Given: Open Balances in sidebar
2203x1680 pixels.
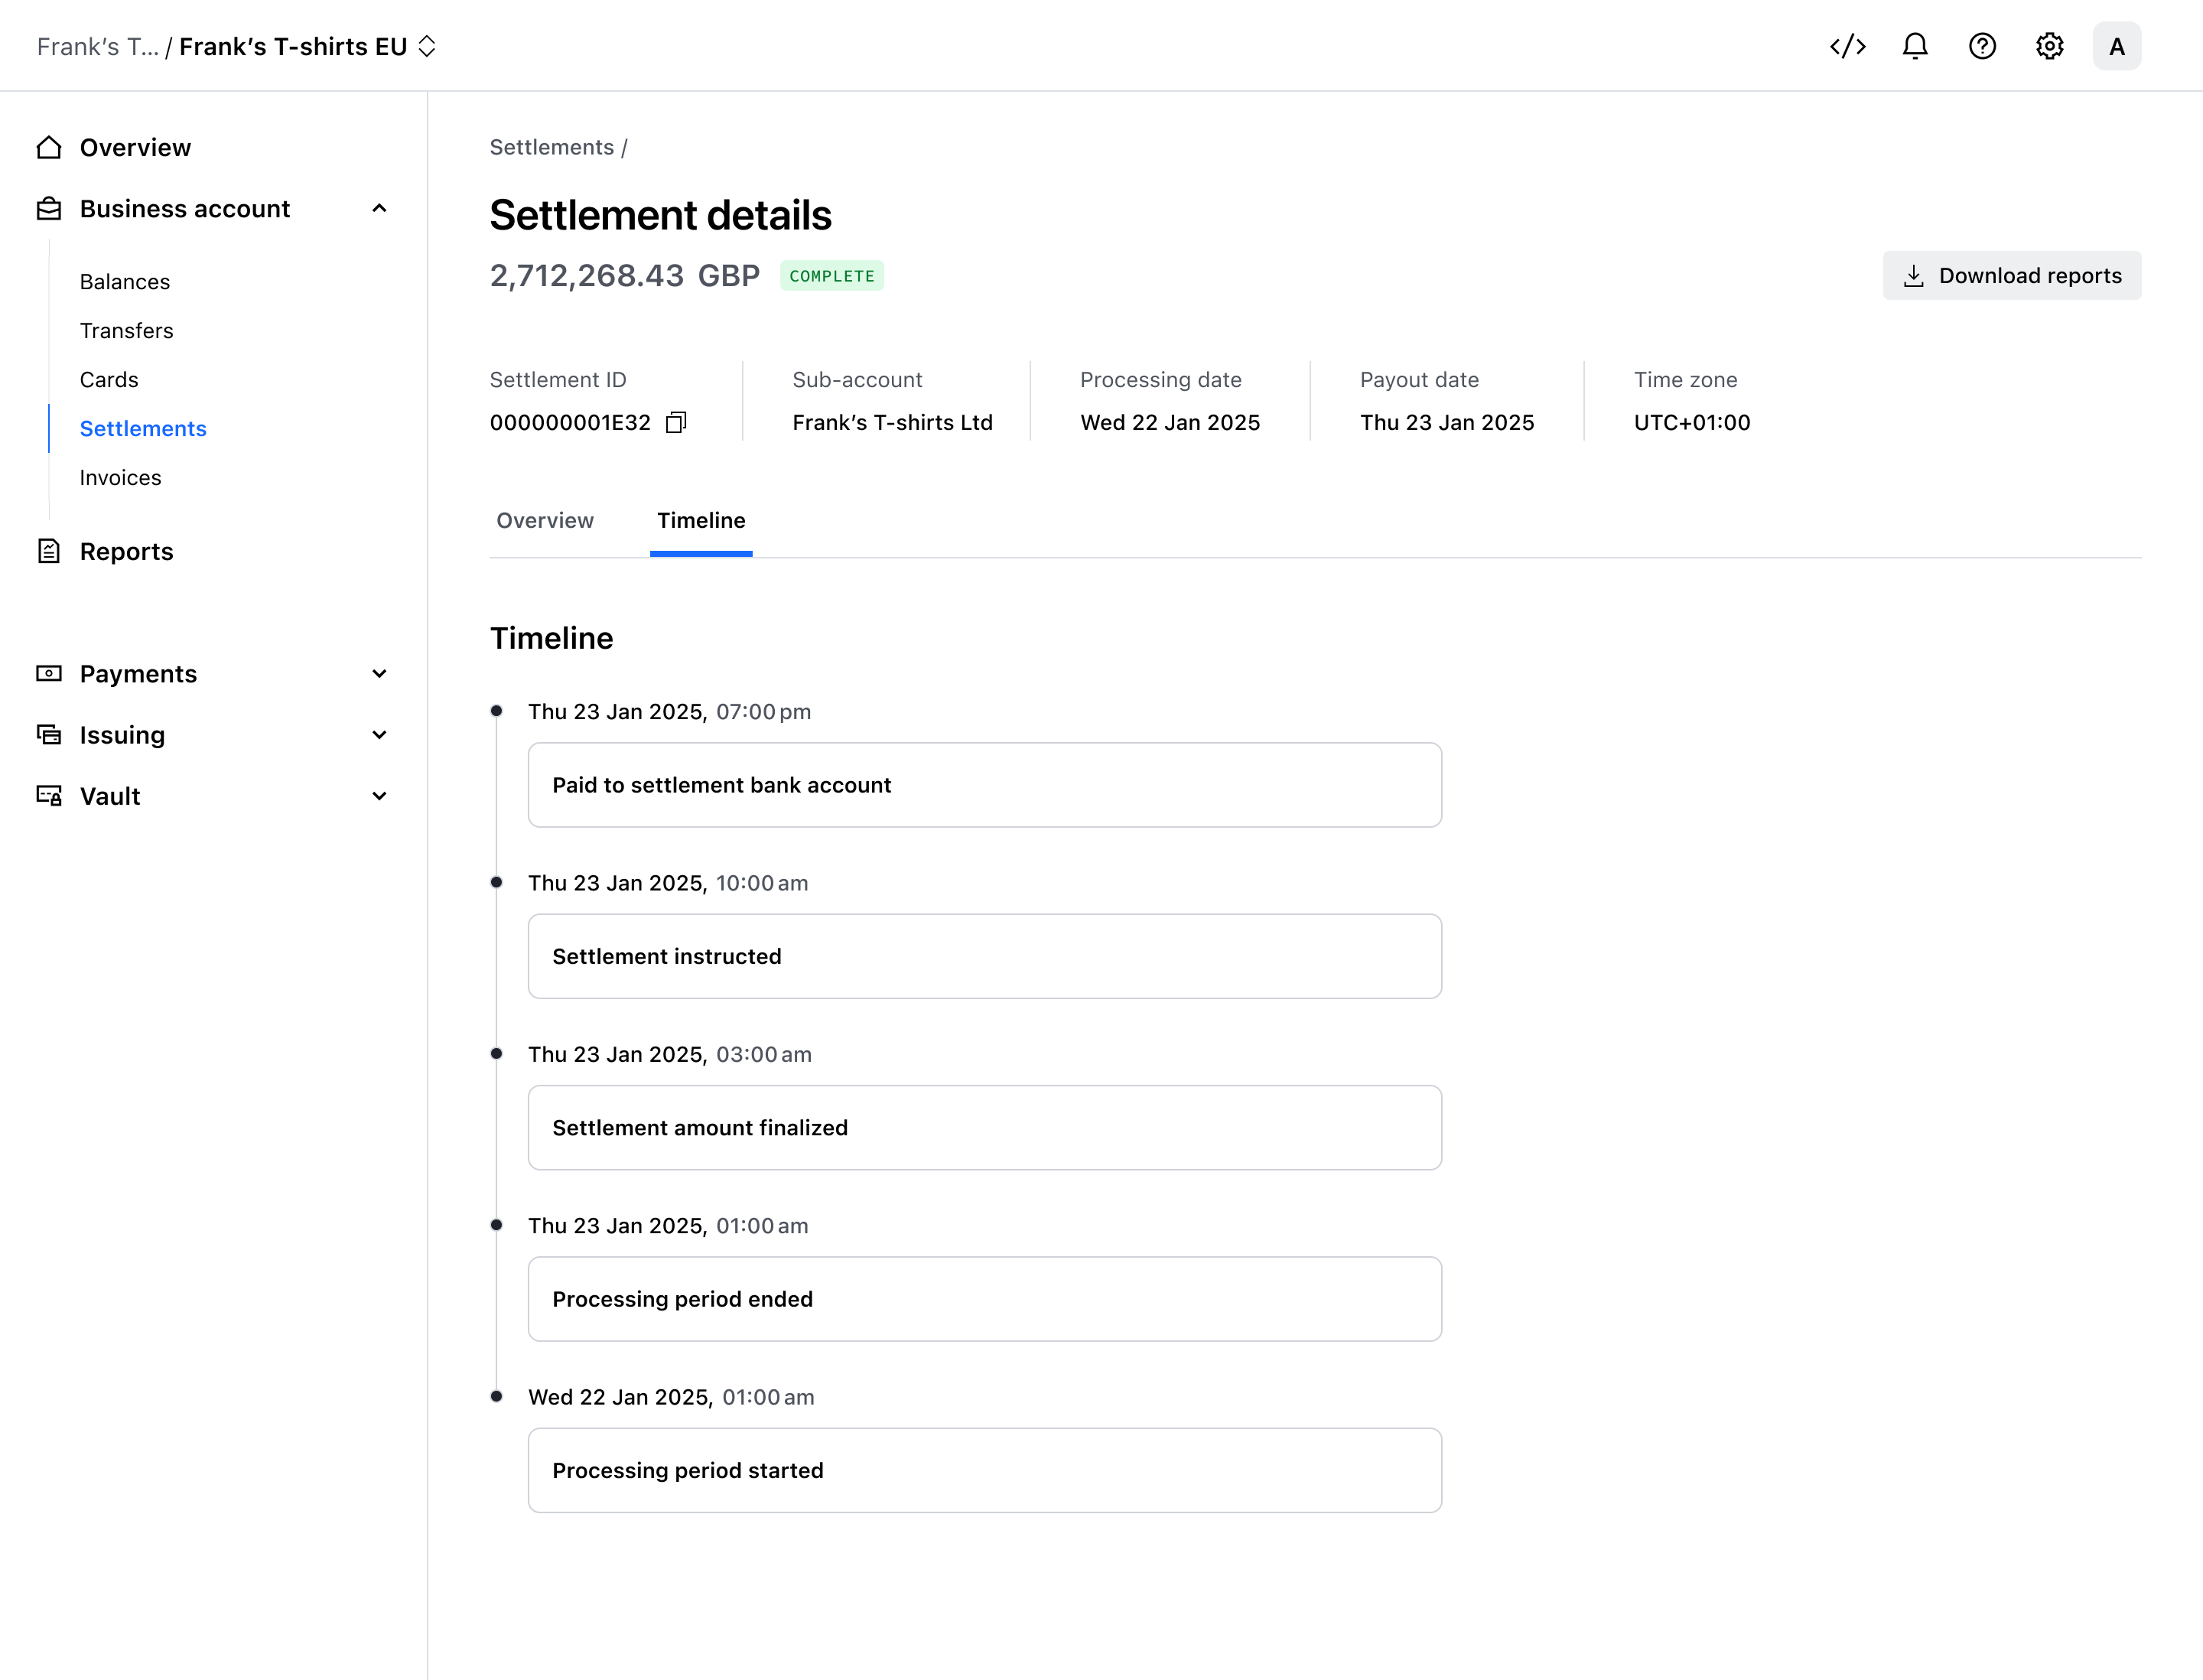Looking at the screenshot, I should [125, 281].
